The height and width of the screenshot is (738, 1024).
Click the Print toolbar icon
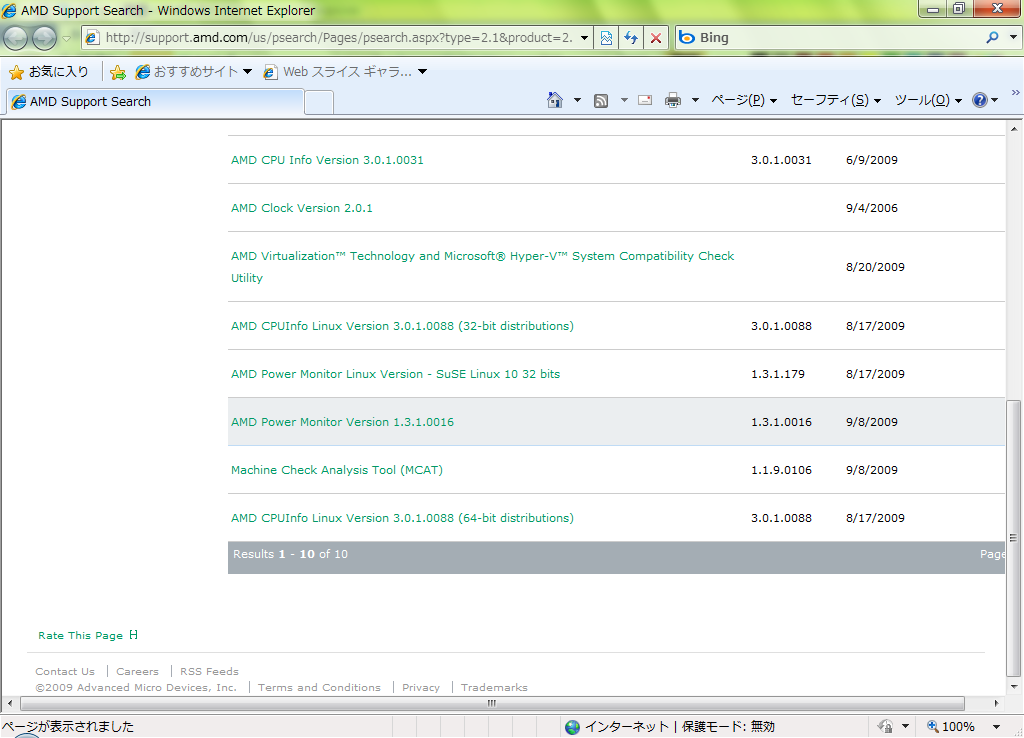(673, 100)
